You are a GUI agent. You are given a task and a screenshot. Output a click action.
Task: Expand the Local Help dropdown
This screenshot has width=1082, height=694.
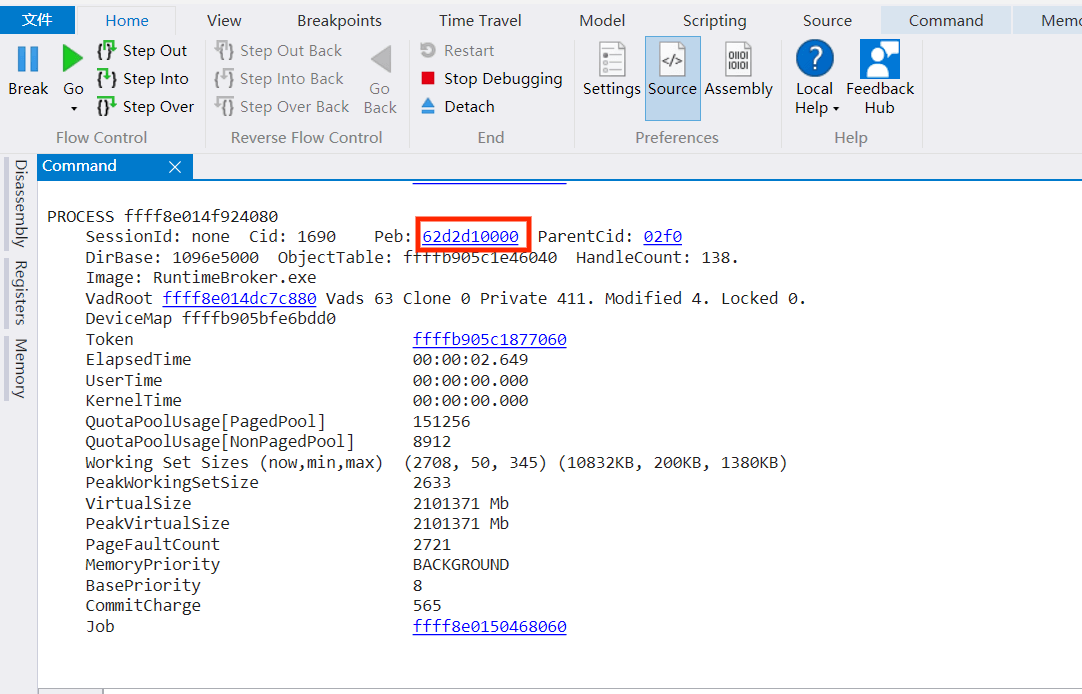coord(835,109)
